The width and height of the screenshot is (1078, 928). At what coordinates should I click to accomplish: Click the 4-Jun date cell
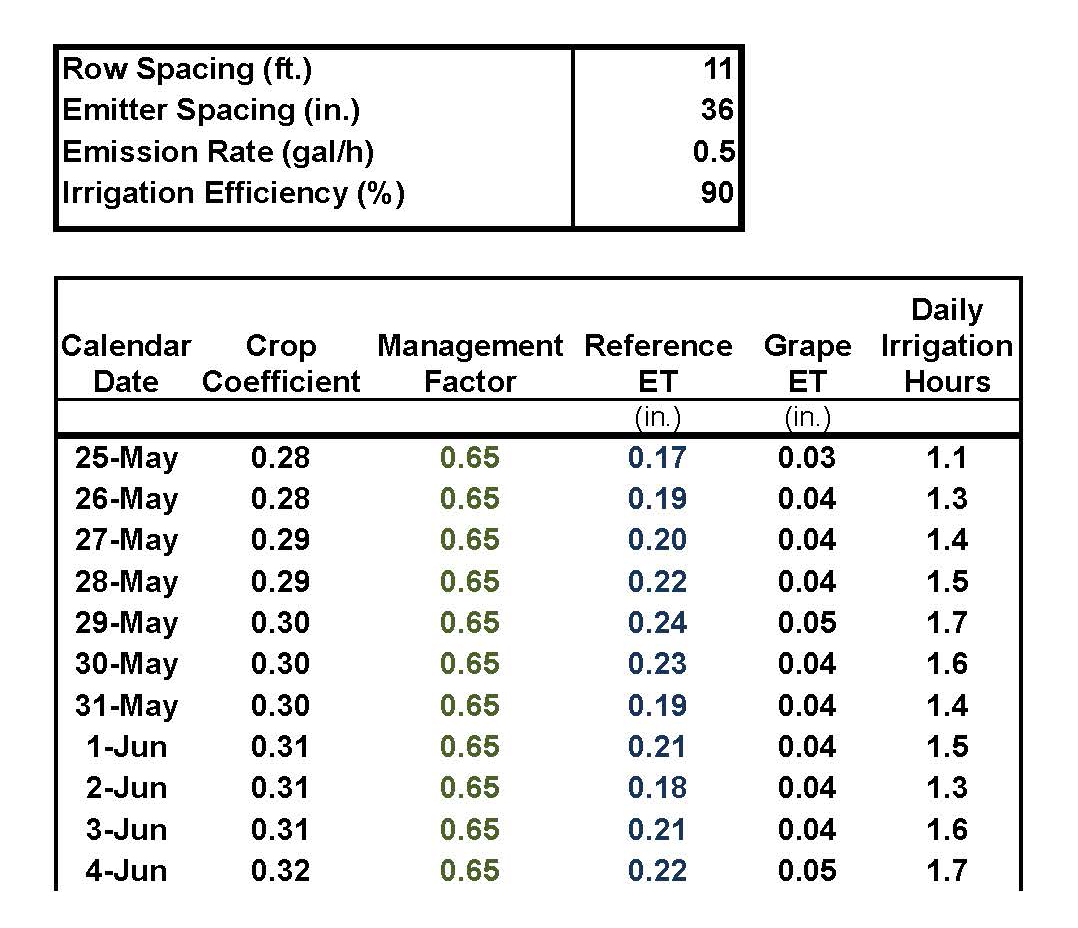tap(126, 870)
